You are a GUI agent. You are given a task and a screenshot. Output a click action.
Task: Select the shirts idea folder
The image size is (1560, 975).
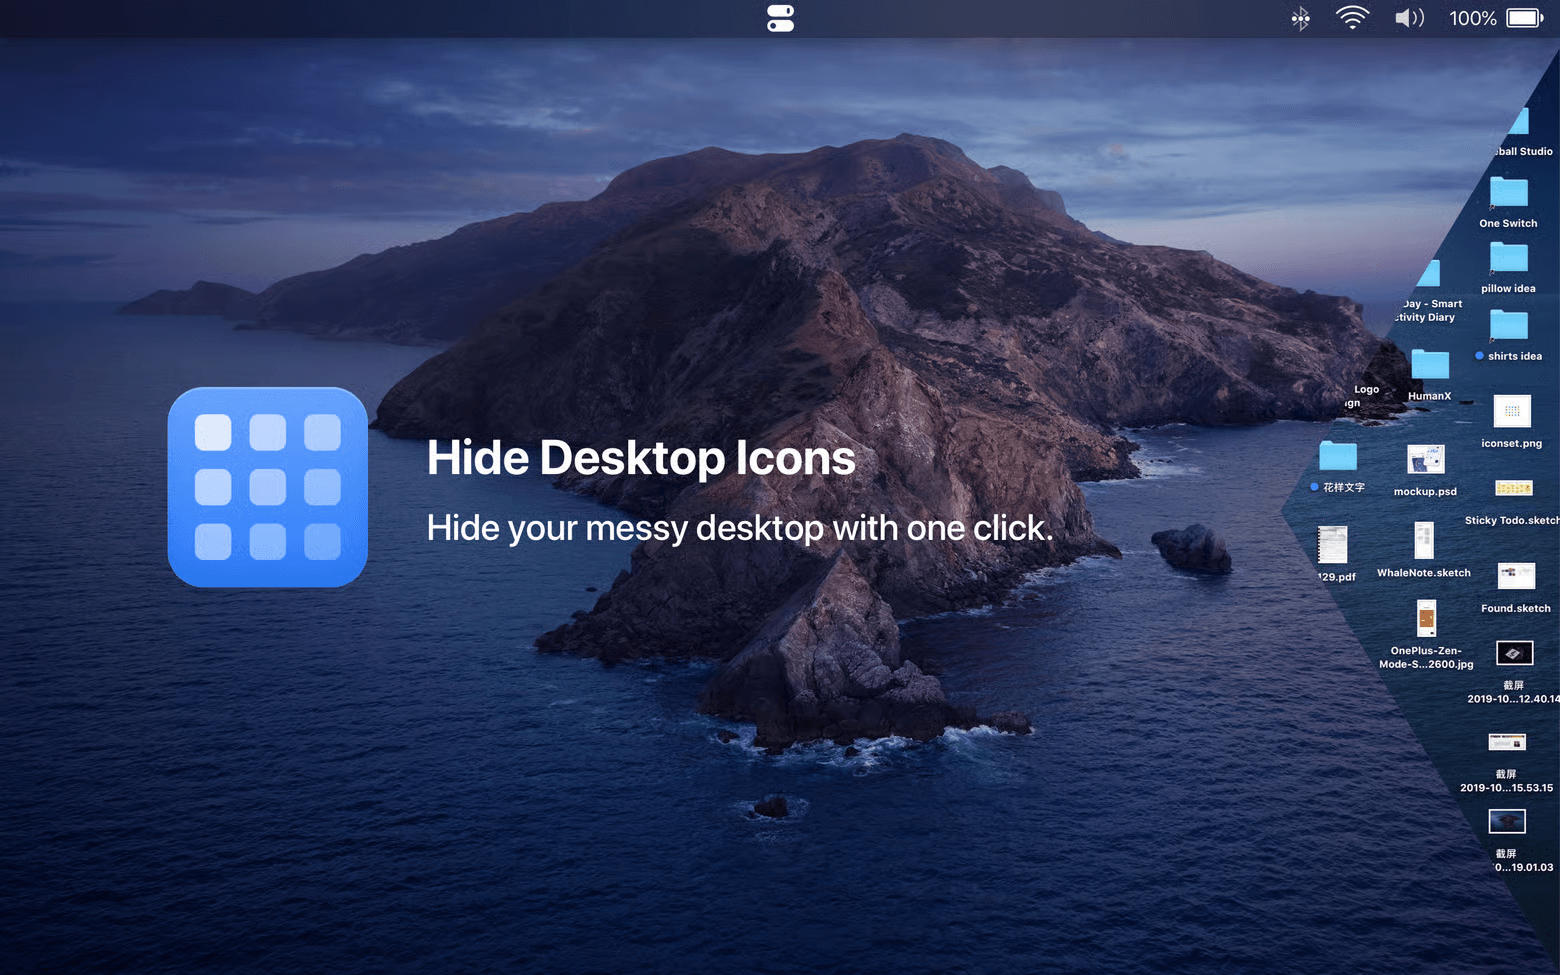[1508, 325]
